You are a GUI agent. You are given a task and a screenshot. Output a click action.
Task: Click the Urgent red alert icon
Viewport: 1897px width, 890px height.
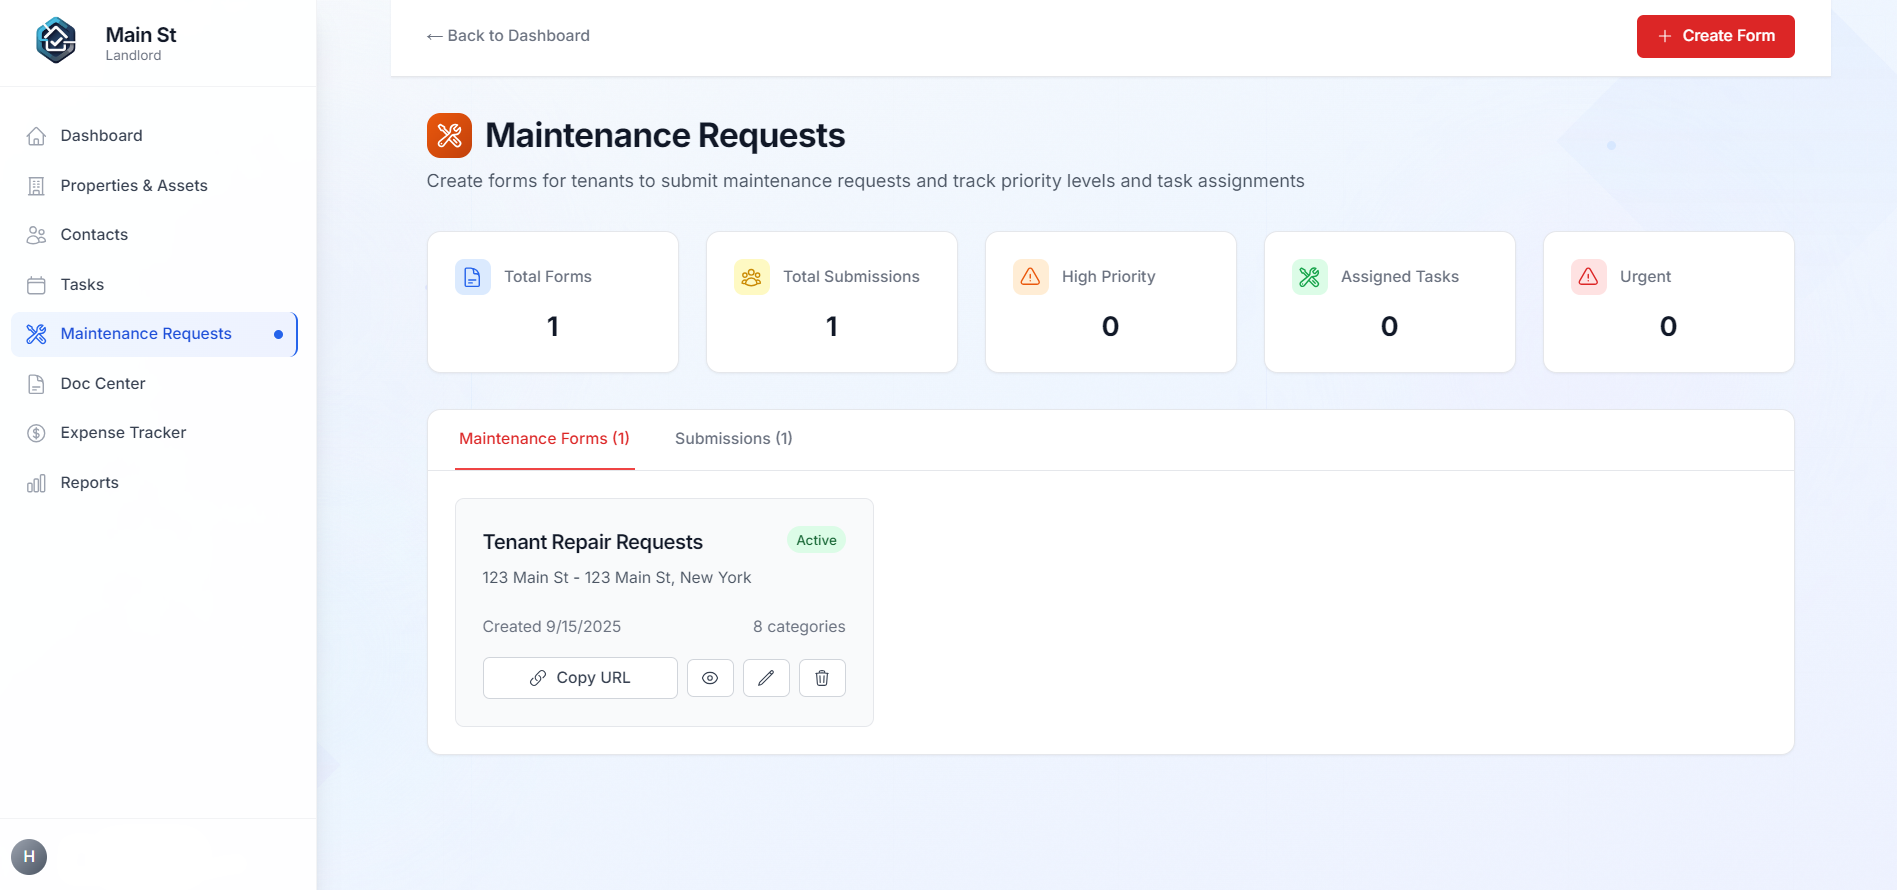[1589, 277]
